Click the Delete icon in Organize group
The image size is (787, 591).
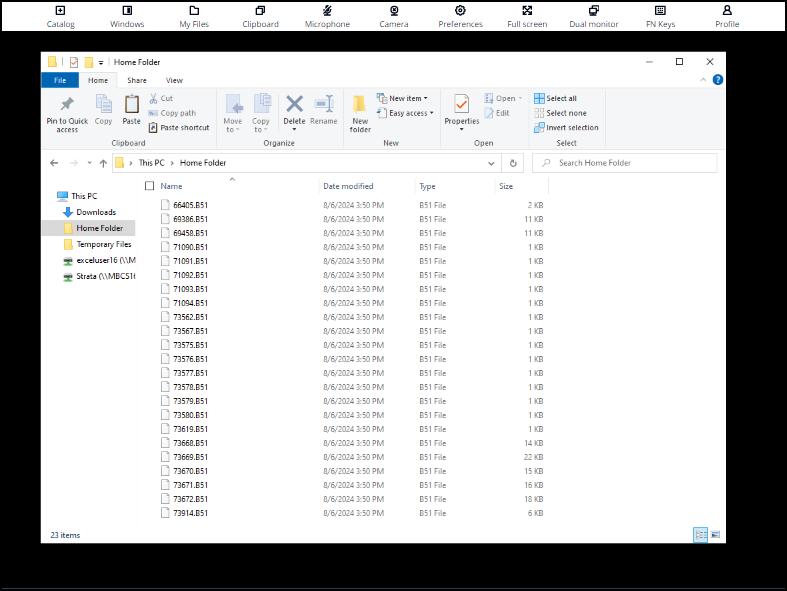click(294, 104)
